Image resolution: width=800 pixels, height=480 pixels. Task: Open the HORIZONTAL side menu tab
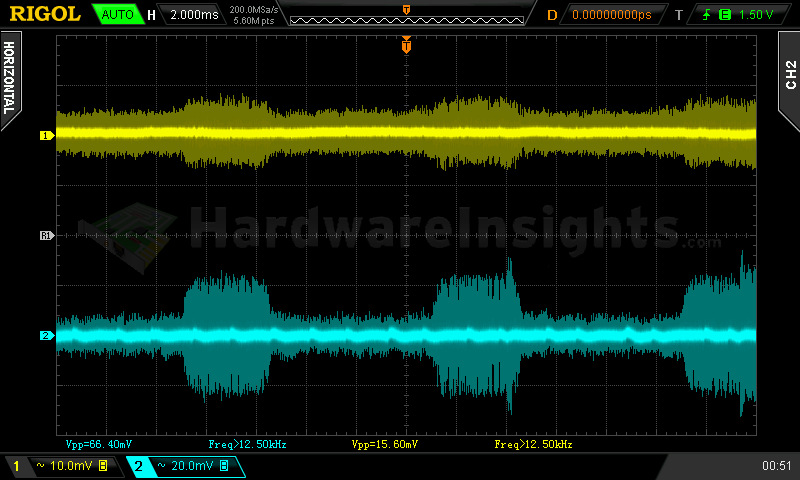pos(10,79)
